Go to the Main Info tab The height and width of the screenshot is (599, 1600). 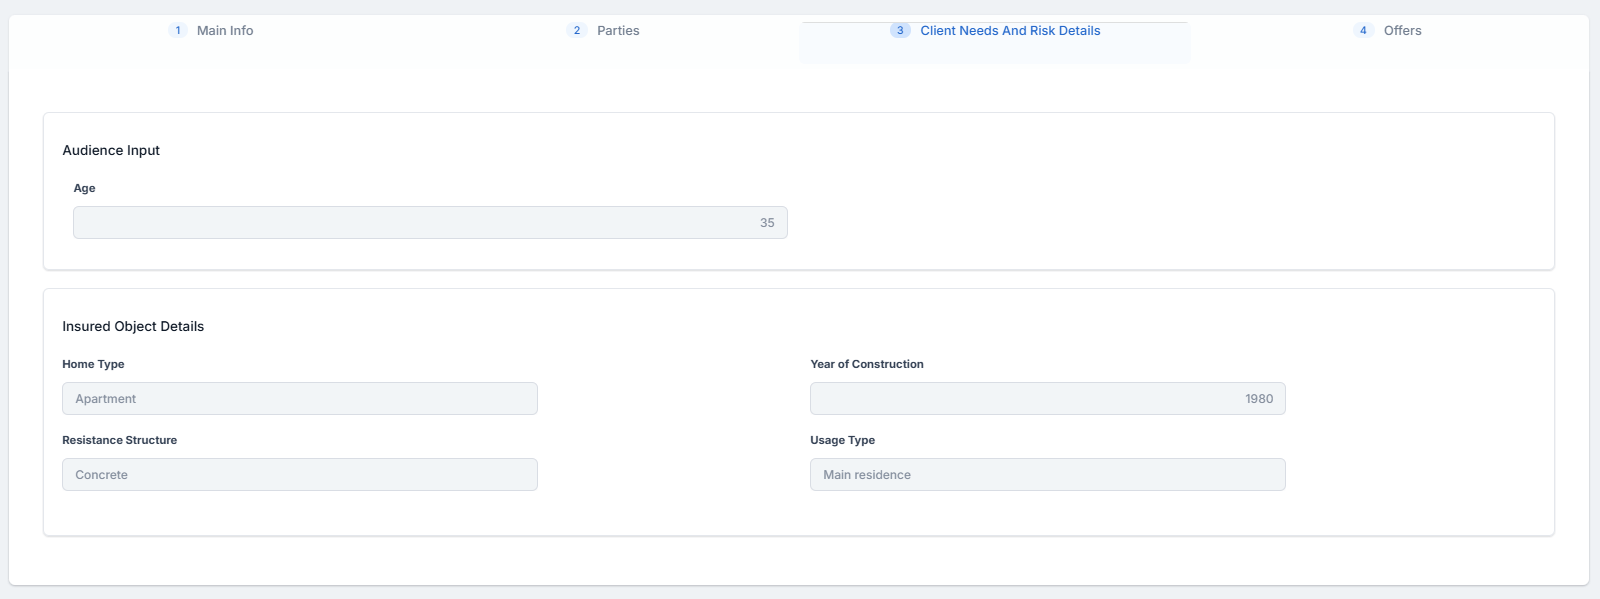(x=225, y=31)
